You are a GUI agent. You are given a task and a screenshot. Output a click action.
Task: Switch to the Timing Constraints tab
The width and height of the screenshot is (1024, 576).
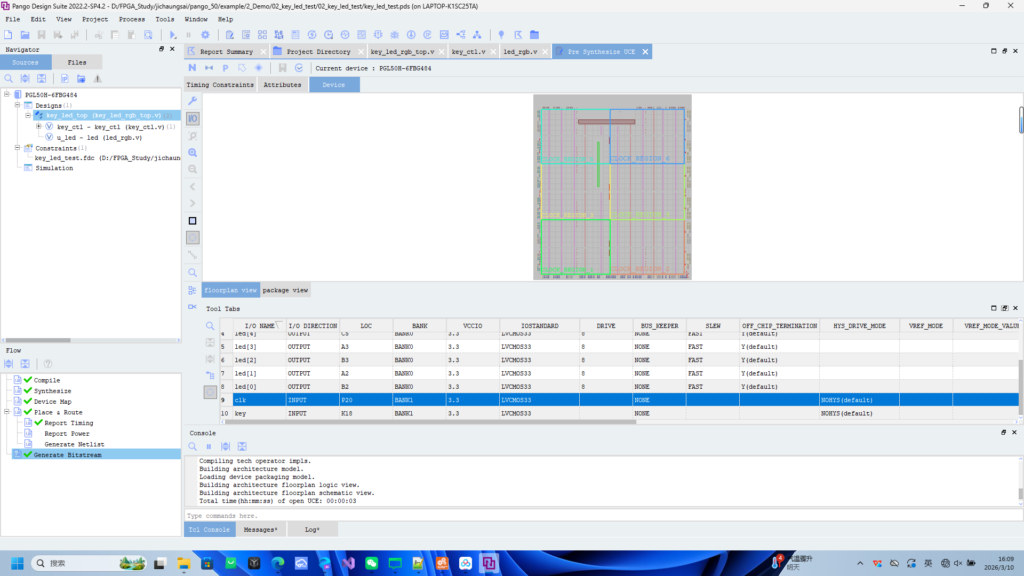(219, 85)
